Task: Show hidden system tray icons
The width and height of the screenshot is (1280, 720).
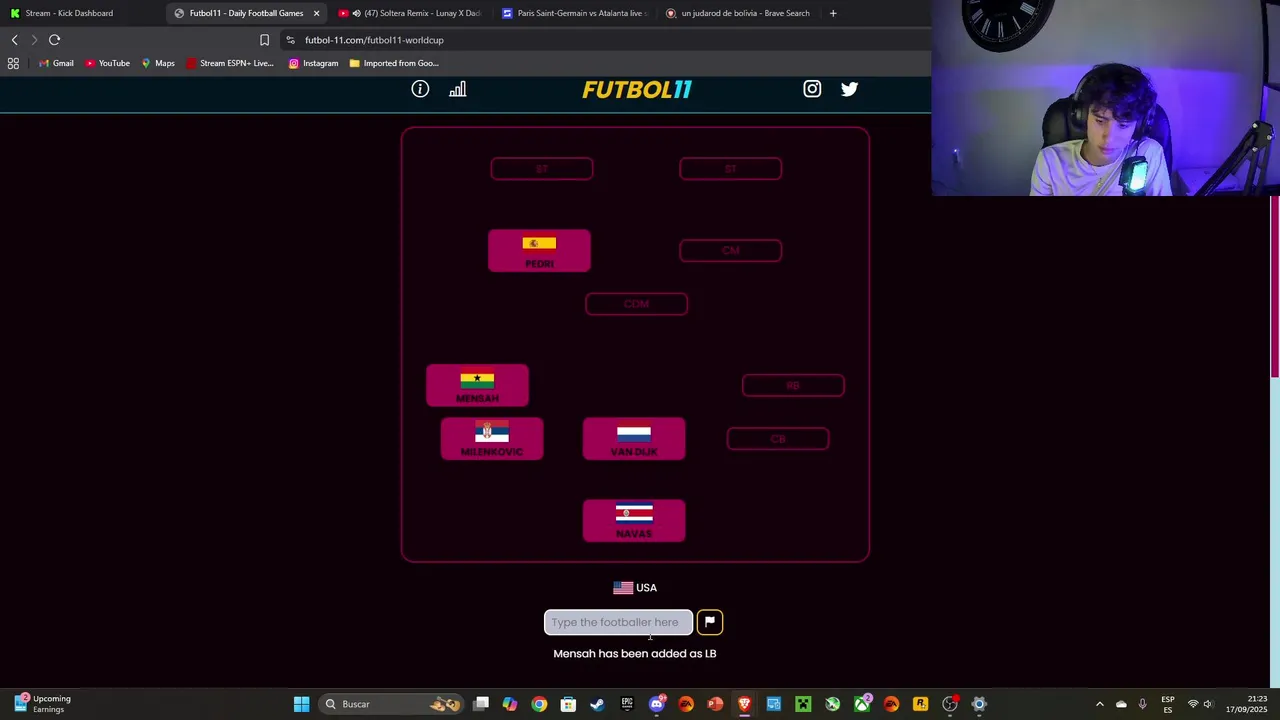Action: pyautogui.click(x=1099, y=704)
